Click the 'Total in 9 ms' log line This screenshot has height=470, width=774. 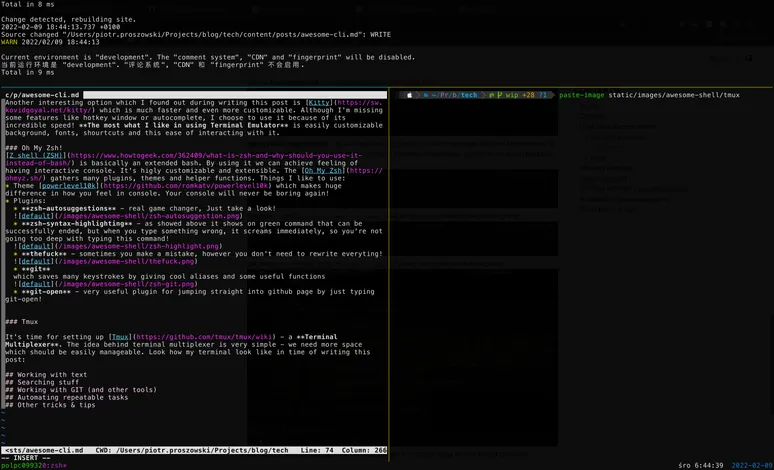(x=28, y=72)
